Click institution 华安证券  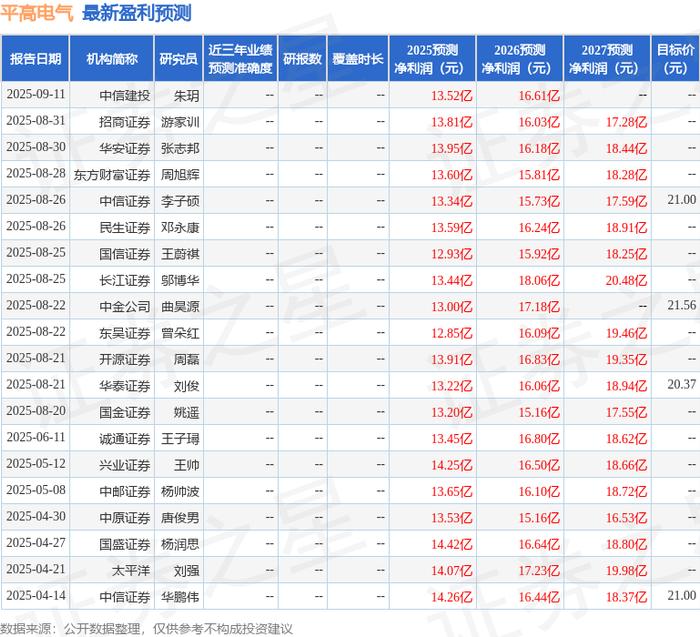pos(125,148)
